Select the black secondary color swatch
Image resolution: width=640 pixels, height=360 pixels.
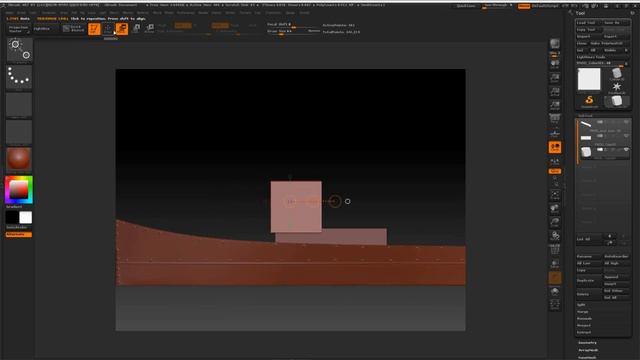tap(12, 218)
